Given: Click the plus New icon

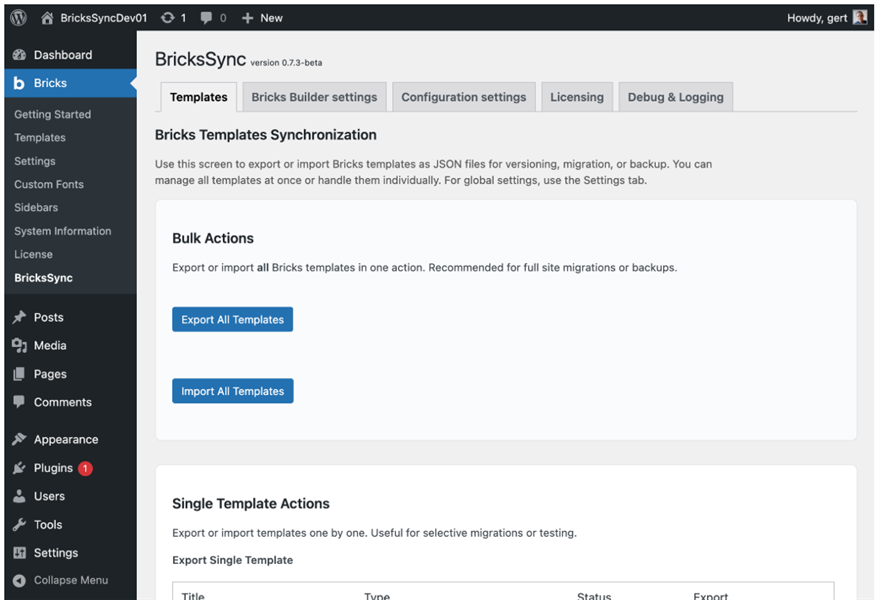Looking at the screenshot, I should pyautogui.click(x=247, y=17).
